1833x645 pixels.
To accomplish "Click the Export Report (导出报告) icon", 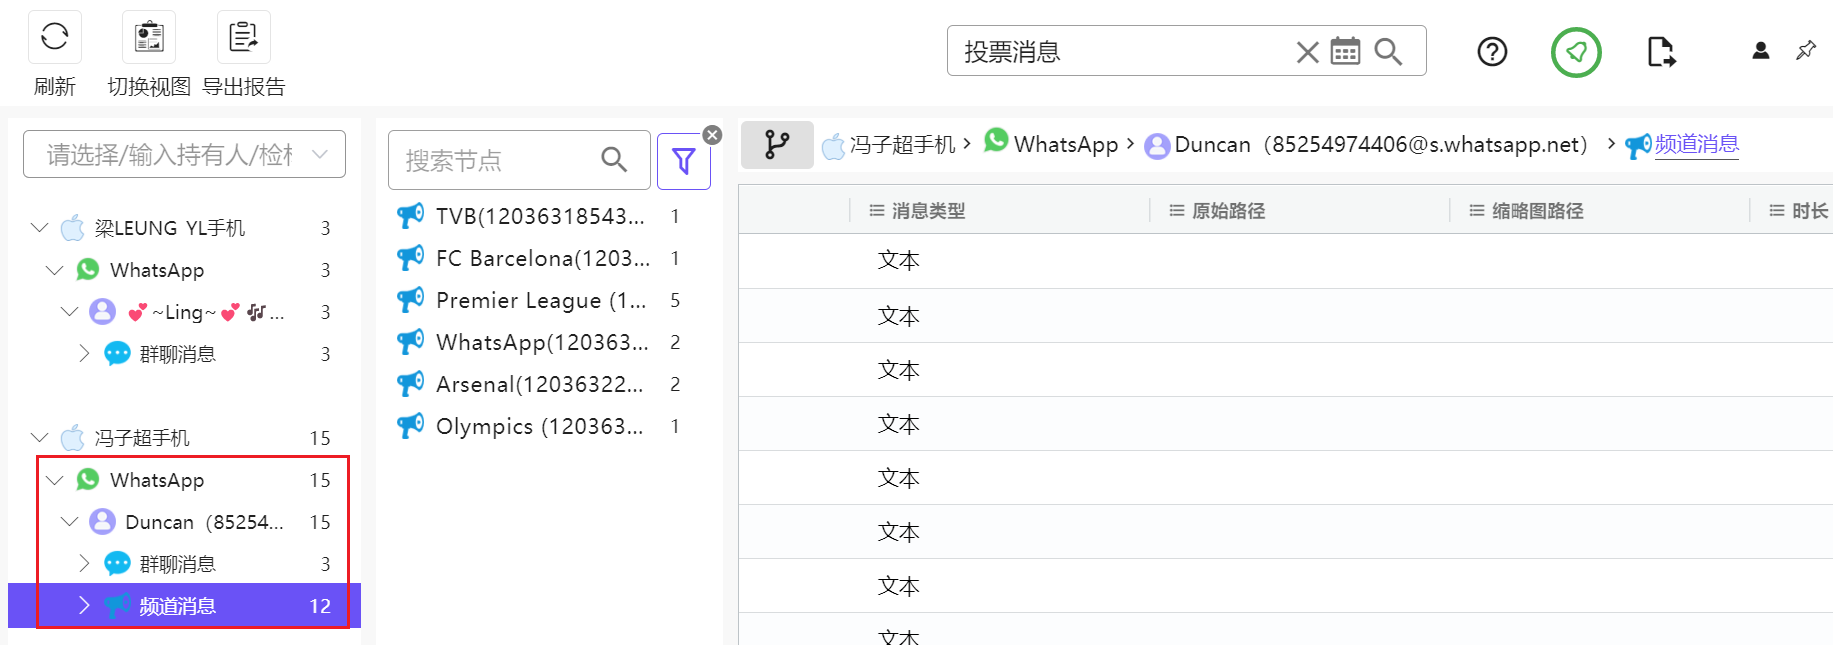I will tap(243, 38).
